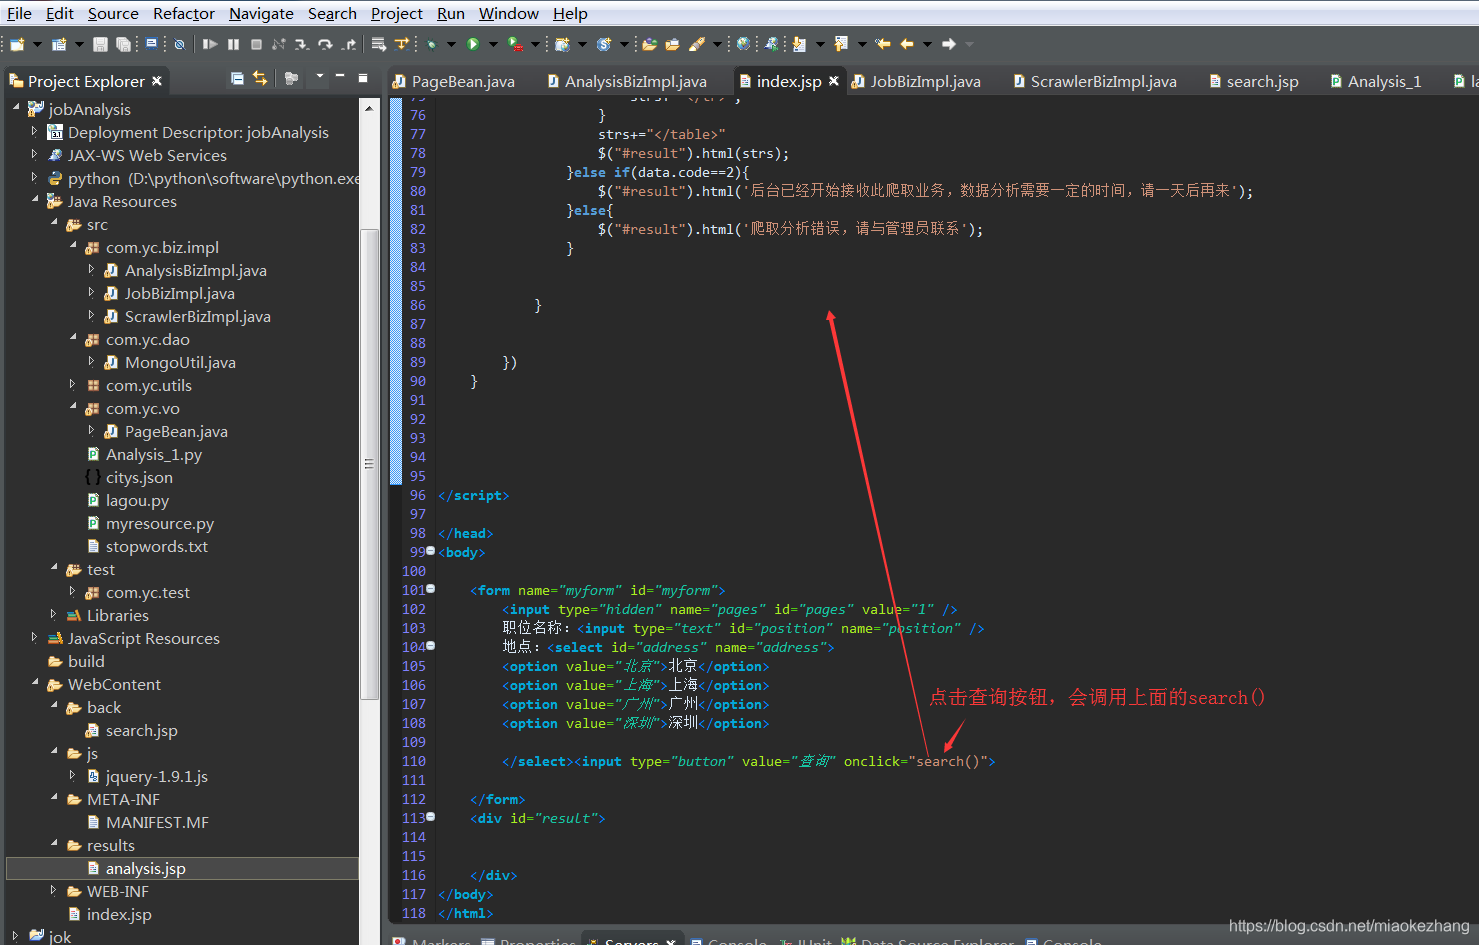
Task: Select analysis.jsp in the results folder
Action: pos(145,868)
